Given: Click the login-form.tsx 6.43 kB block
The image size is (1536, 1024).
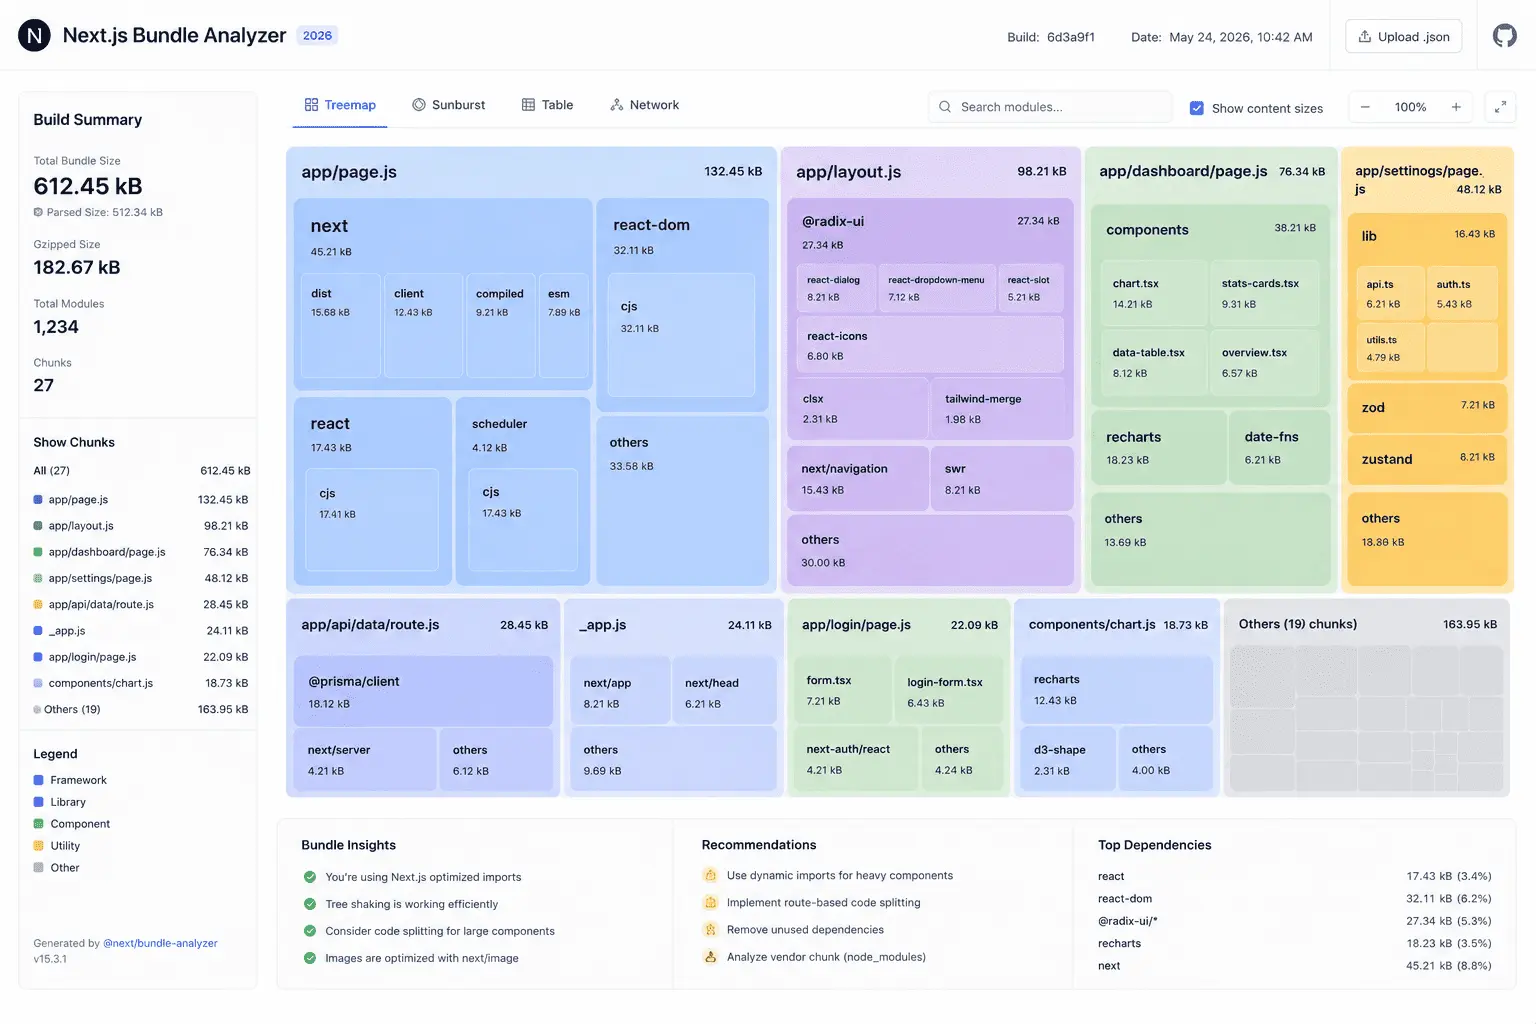Looking at the screenshot, I should [948, 691].
